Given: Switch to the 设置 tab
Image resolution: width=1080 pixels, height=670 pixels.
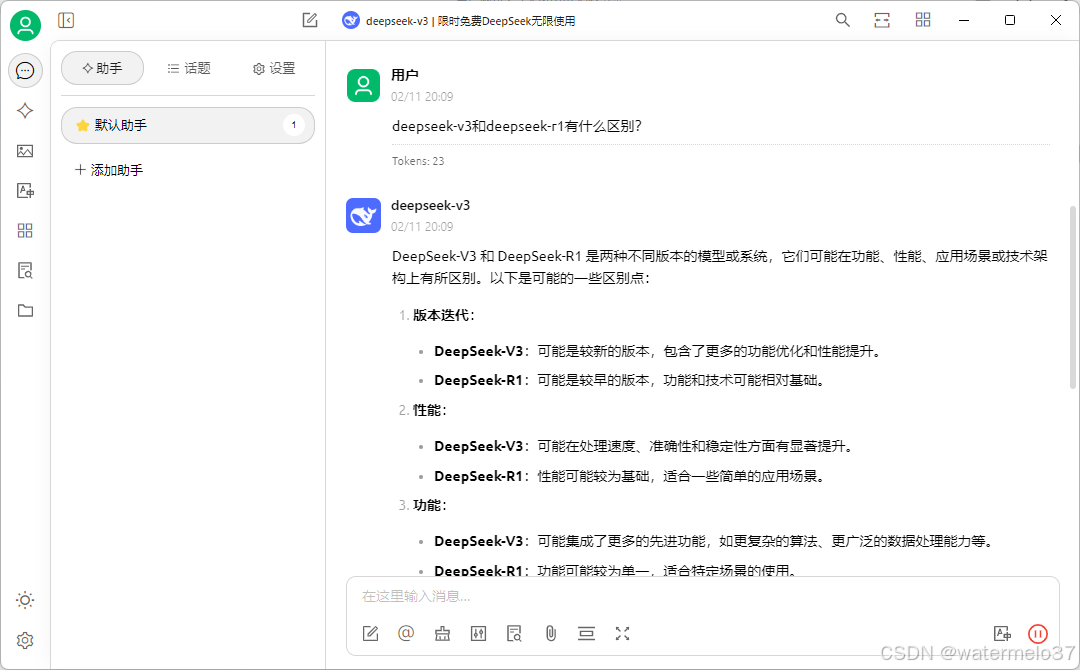Looking at the screenshot, I should pos(274,68).
